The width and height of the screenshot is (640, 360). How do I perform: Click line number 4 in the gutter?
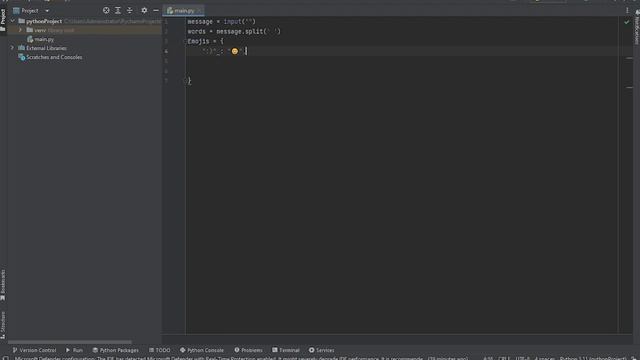(166, 51)
